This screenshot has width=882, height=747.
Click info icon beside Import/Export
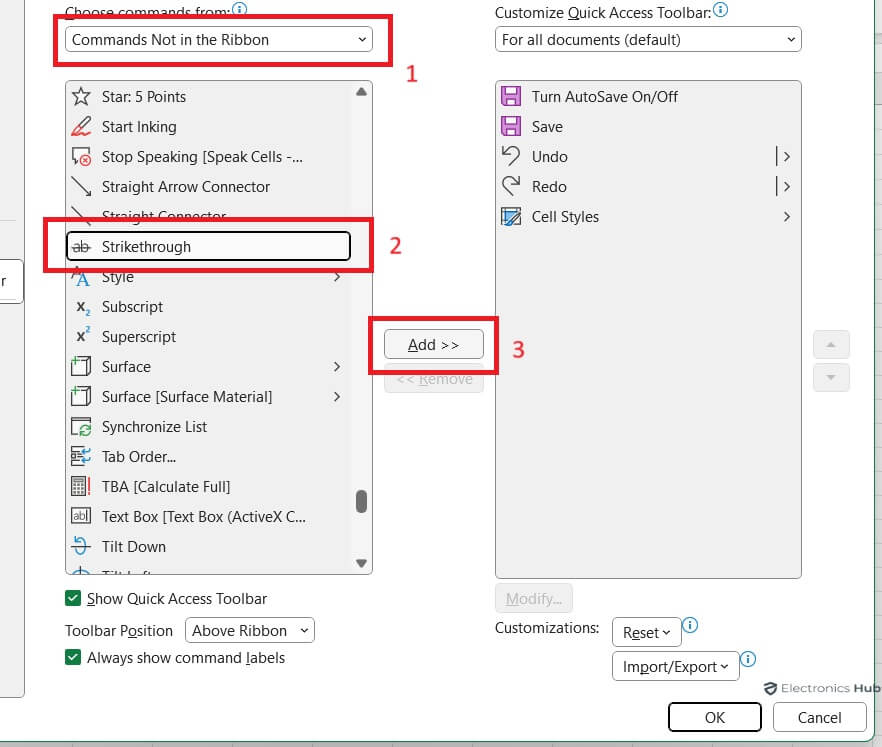[748, 659]
